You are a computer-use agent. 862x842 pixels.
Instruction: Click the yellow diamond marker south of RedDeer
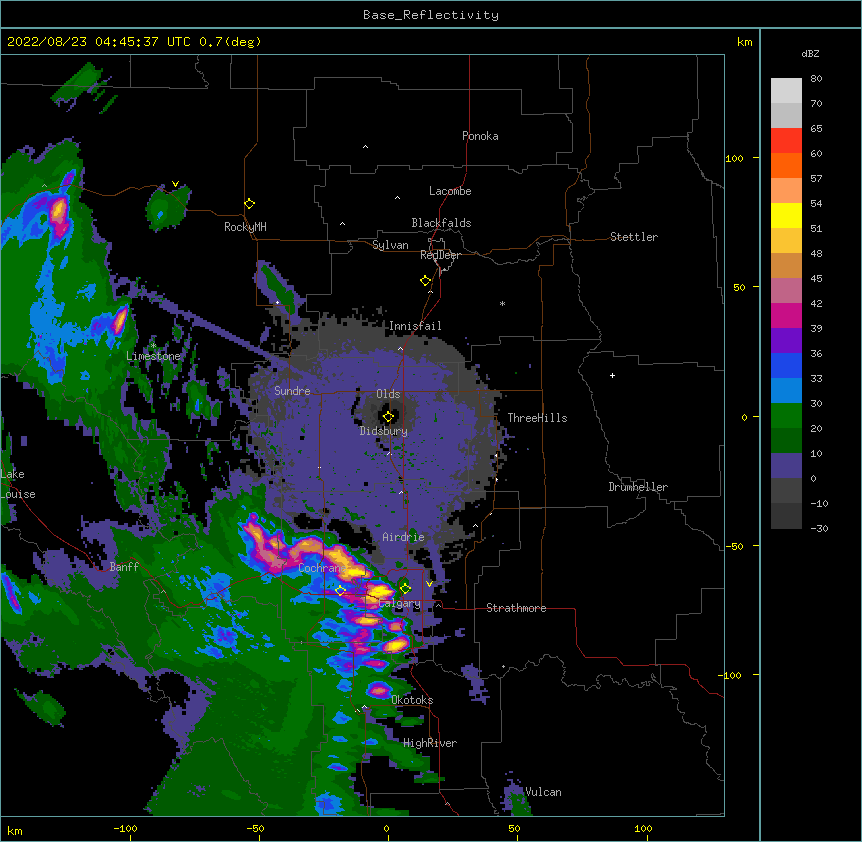pyautogui.click(x=426, y=281)
